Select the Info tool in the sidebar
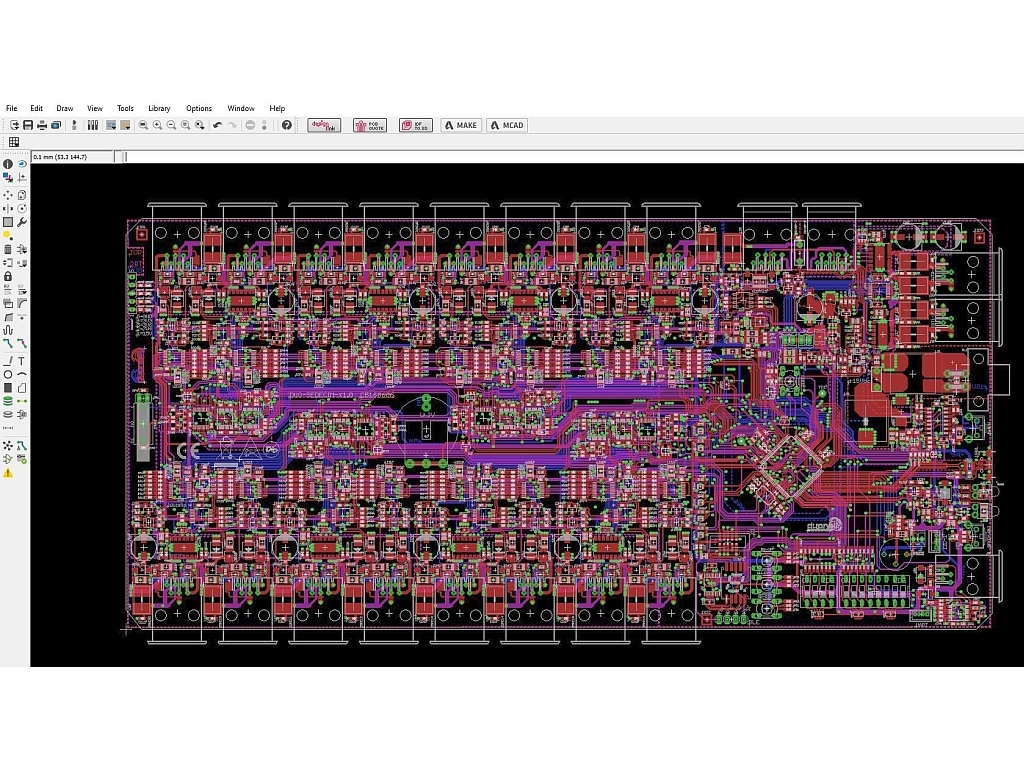 8,164
